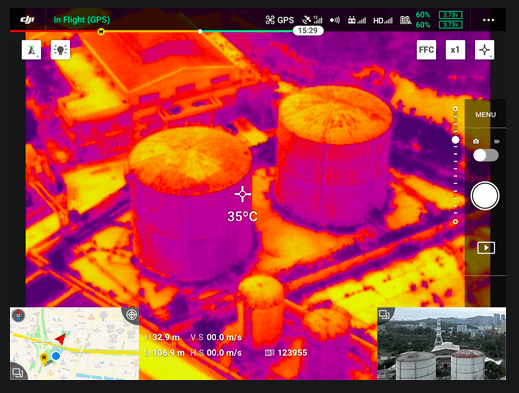Open the battery settings icon
Viewport: 519px width, 393px height.
pyautogui.click(x=405, y=20)
